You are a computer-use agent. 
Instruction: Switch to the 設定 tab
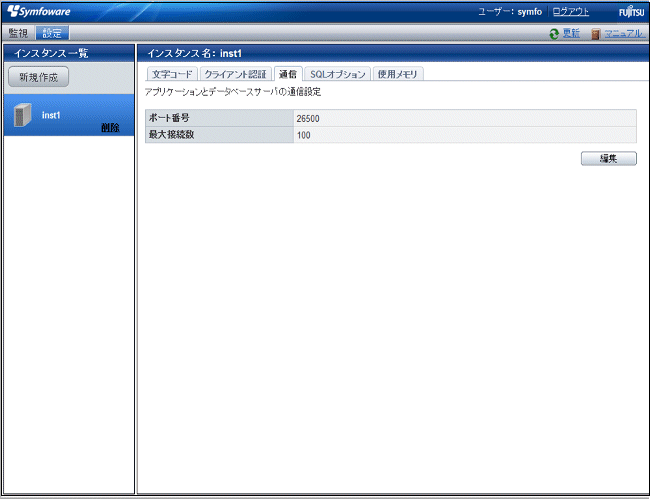click(52, 33)
